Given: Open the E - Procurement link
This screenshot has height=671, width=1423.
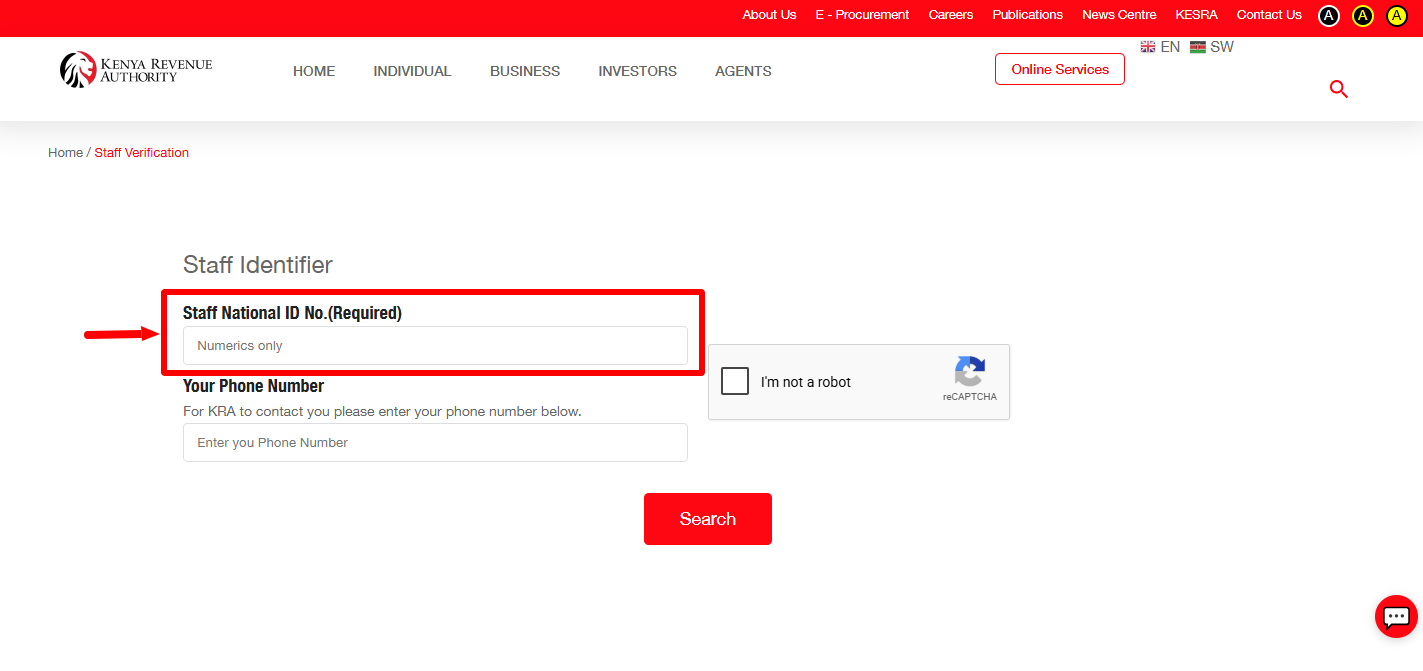Looking at the screenshot, I should pos(862,15).
